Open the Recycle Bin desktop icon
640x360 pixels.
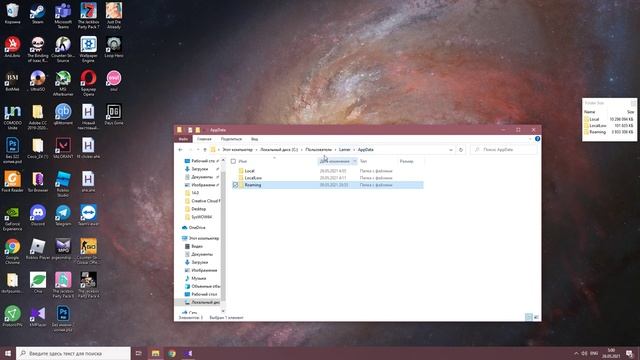pos(13,13)
